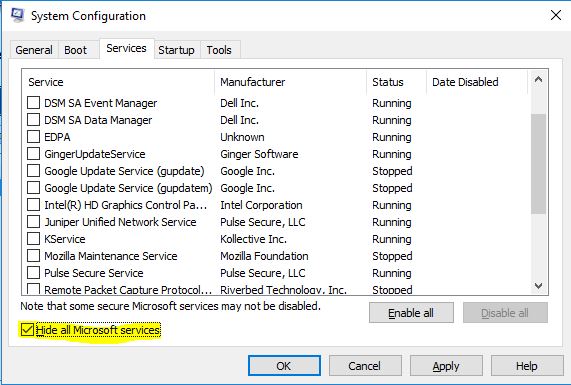
Task: Toggle the Pulse Secure Service checkbox
Action: (x=34, y=273)
